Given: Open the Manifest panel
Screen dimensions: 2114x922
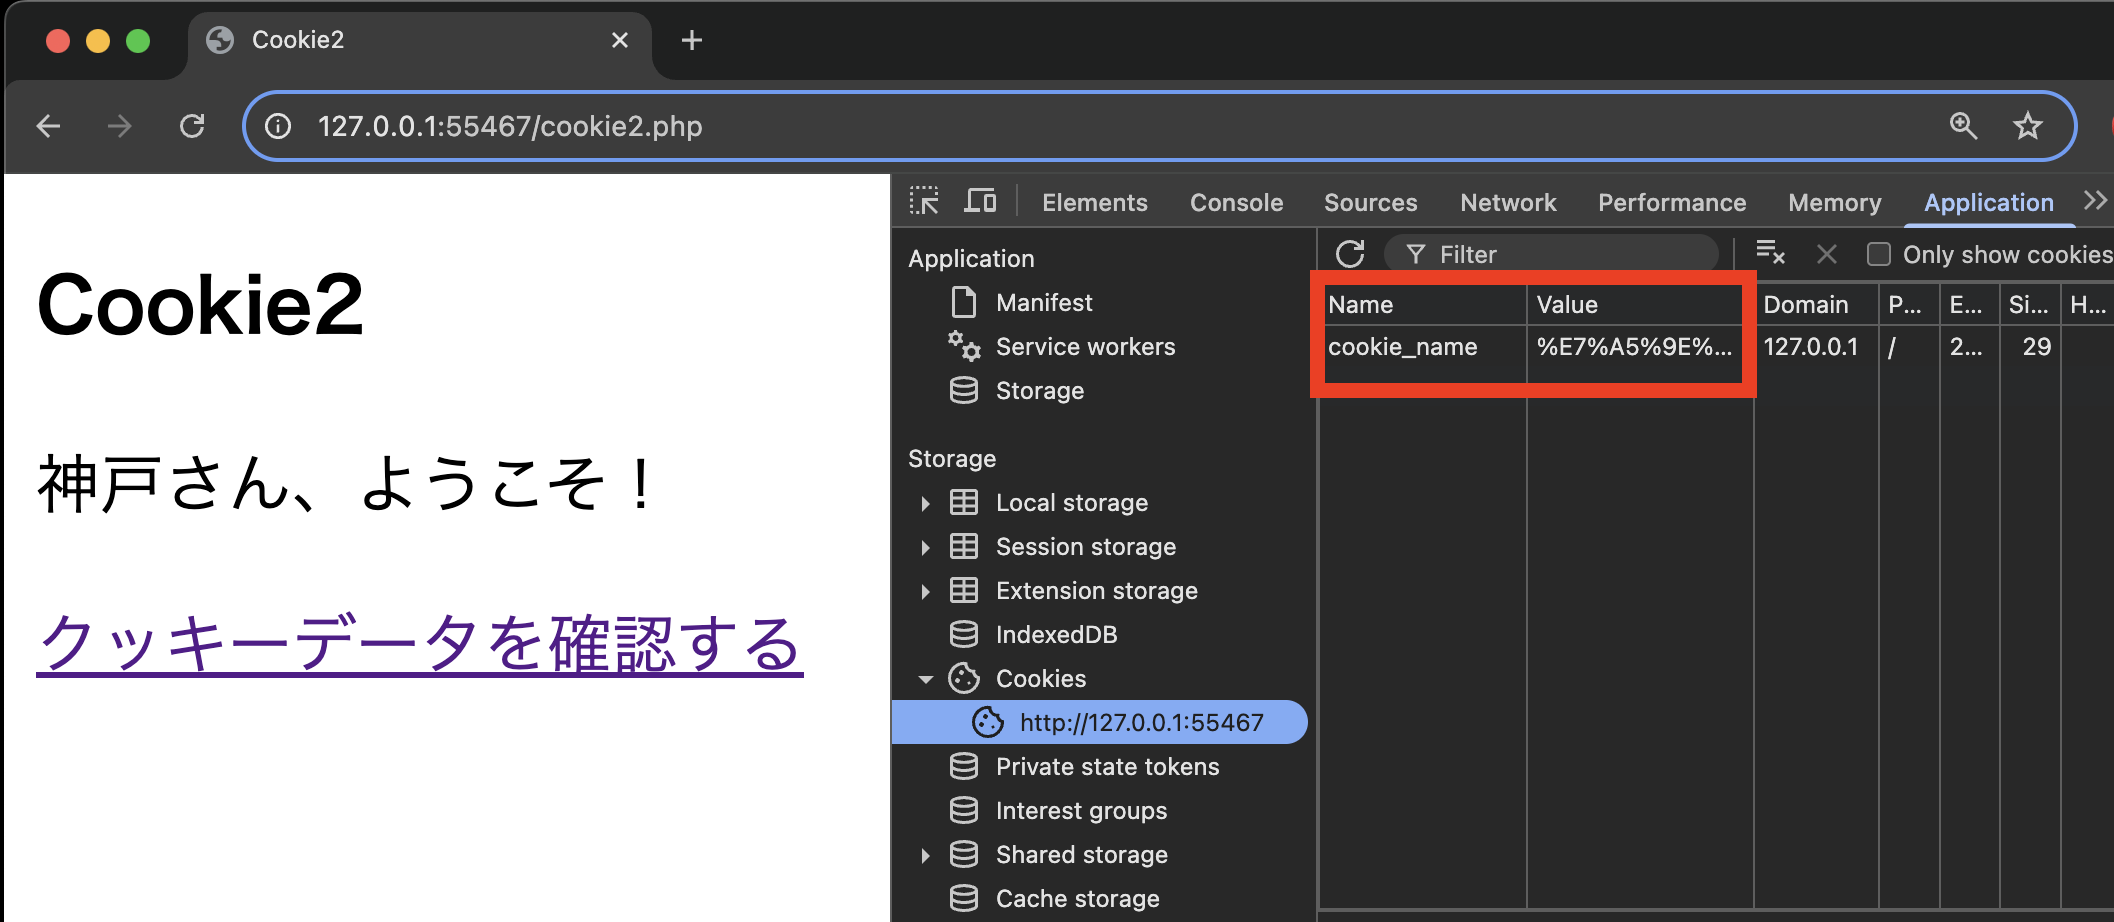Looking at the screenshot, I should (x=1044, y=302).
